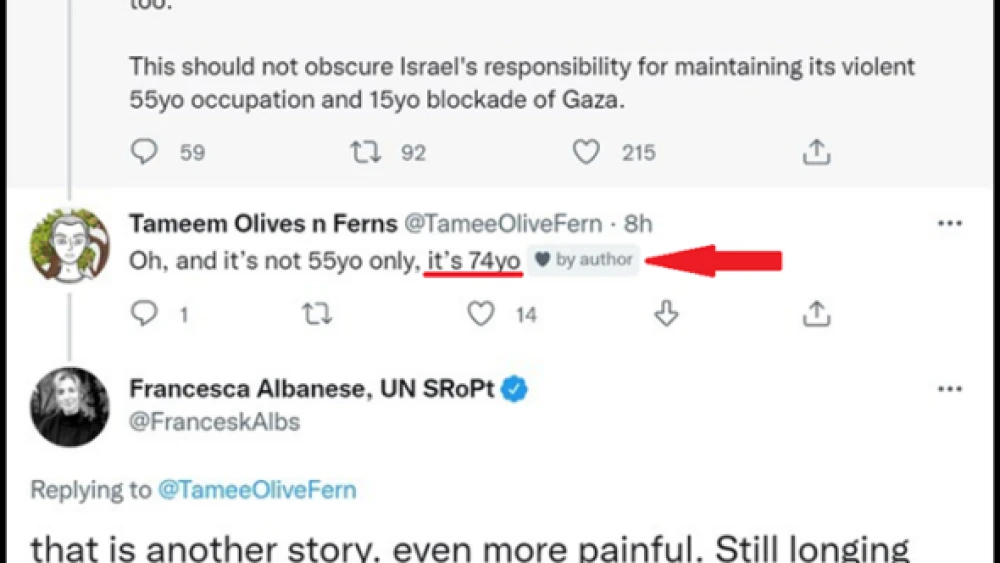The width and height of the screenshot is (1000, 563).
Task: Open more options for Tameem's tweet
Action: [x=948, y=224]
